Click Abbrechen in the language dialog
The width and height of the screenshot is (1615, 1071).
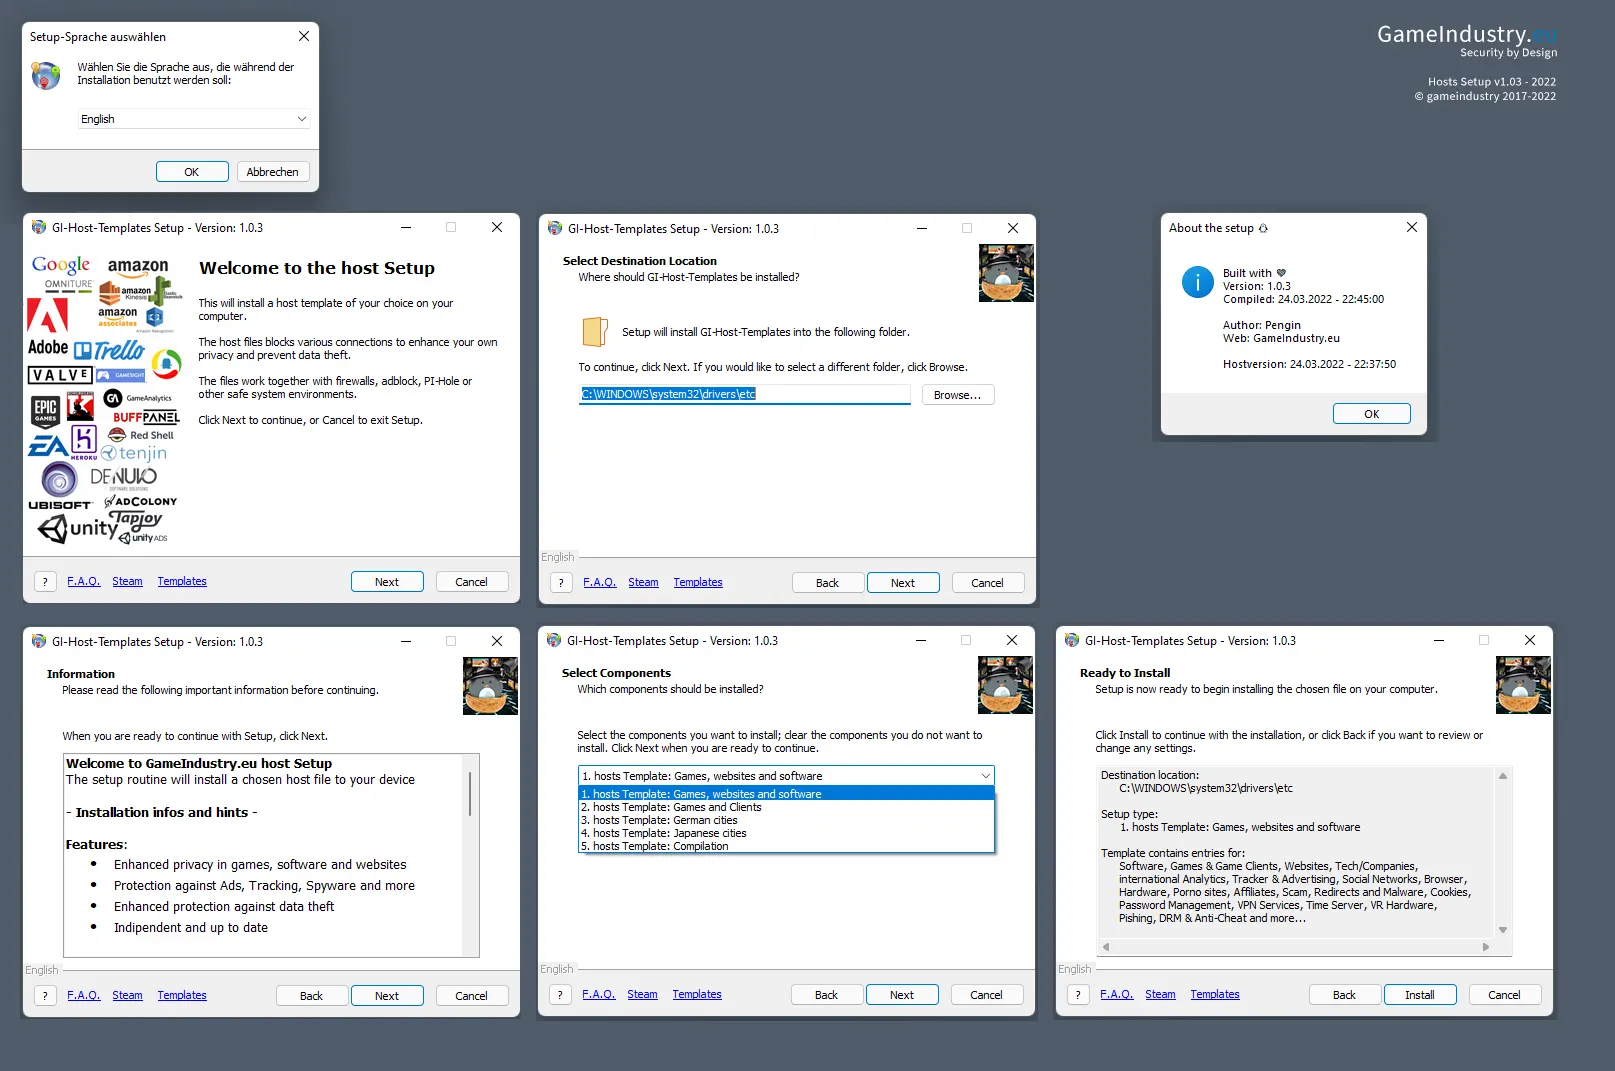(x=272, y=172)
